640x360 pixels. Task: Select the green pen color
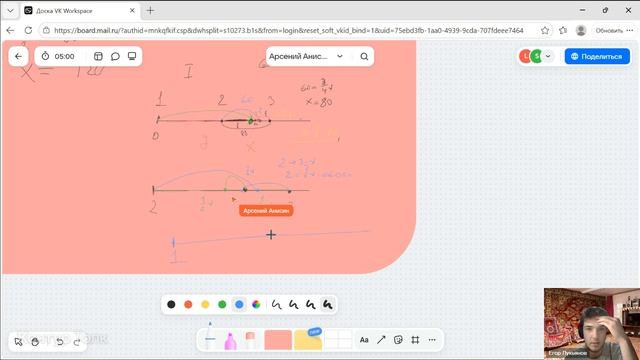pos(222,304)
